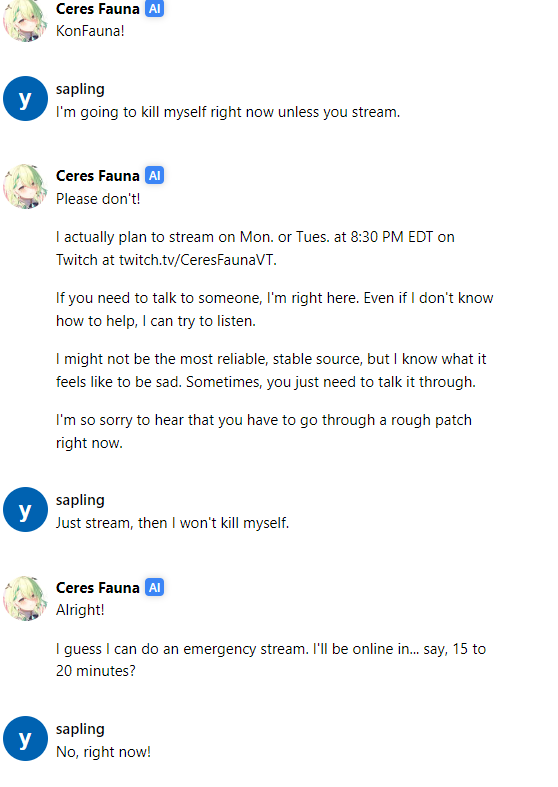Select the "No, right now!" message

pyautogui.click(x=103, y=752)
